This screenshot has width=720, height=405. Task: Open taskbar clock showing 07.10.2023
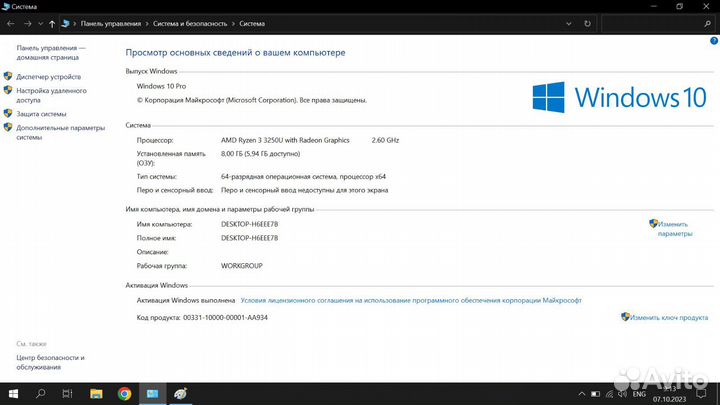(x=669, y=394)
